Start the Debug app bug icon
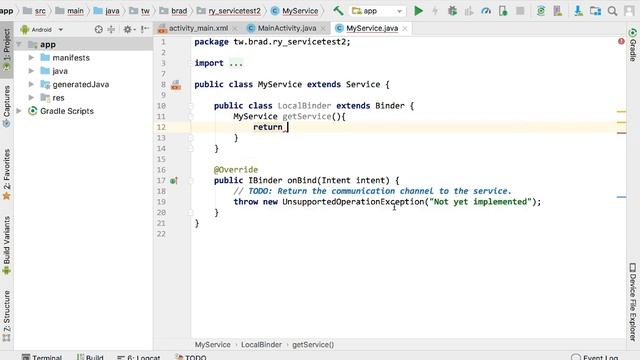 tap(452, 11)
